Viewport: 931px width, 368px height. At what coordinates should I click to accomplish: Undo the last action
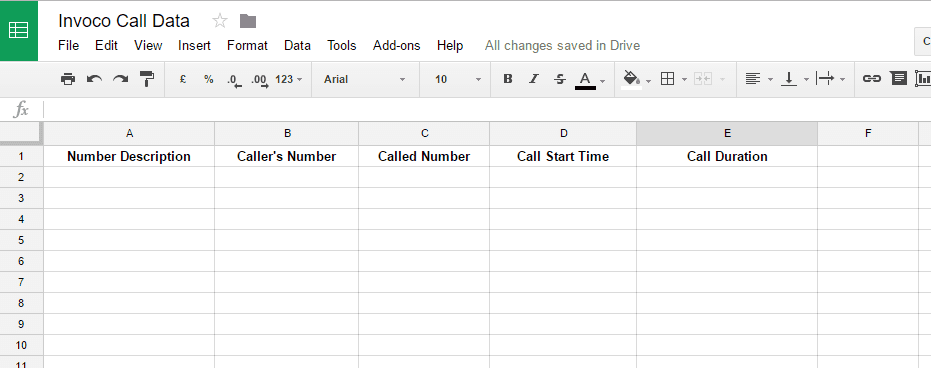[94, 79]
